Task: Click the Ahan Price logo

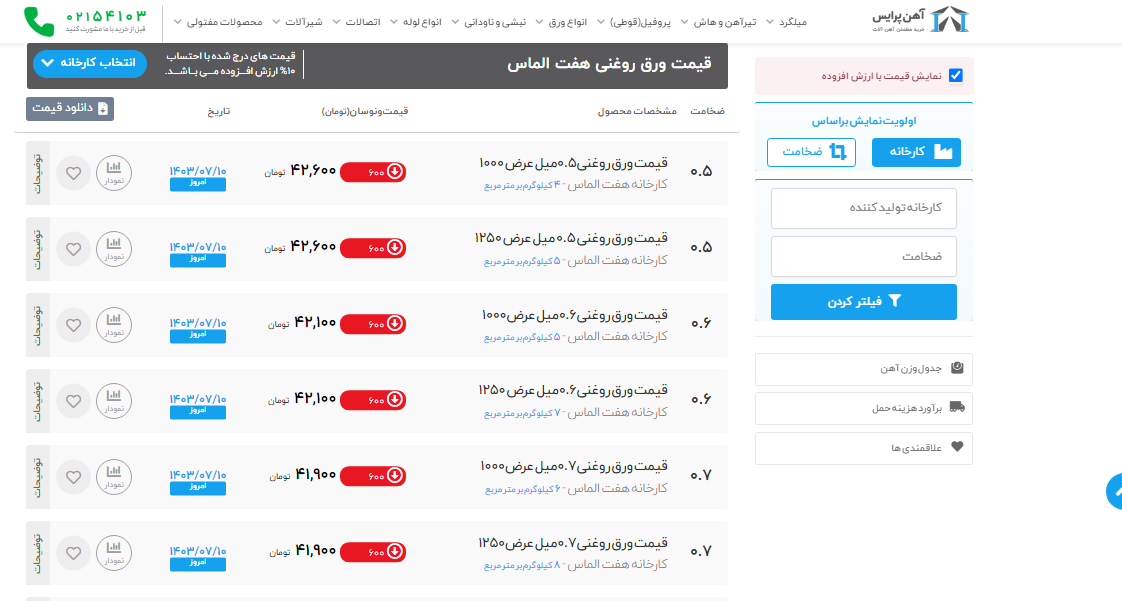Action: point(921,21)
